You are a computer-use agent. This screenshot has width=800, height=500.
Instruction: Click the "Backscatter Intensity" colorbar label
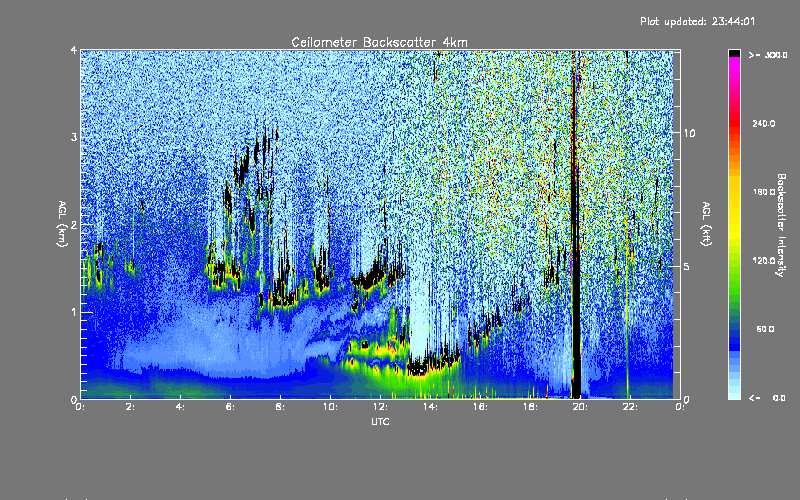(x=781, y=225)
